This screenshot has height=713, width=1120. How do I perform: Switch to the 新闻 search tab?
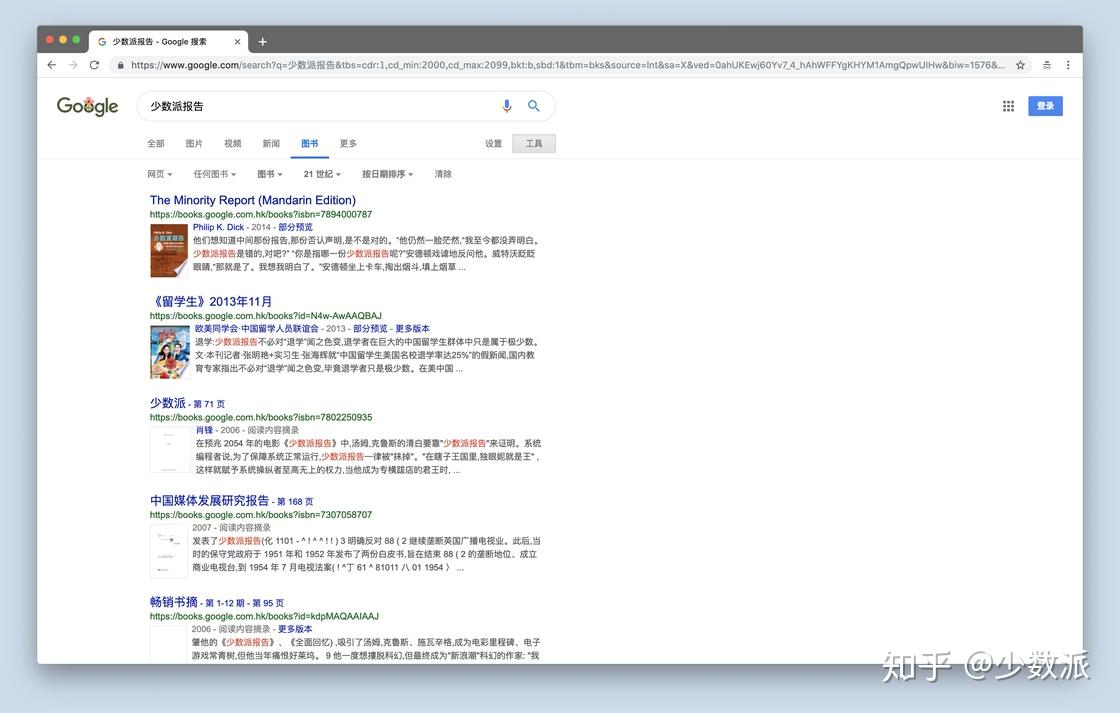click(271, 144)
